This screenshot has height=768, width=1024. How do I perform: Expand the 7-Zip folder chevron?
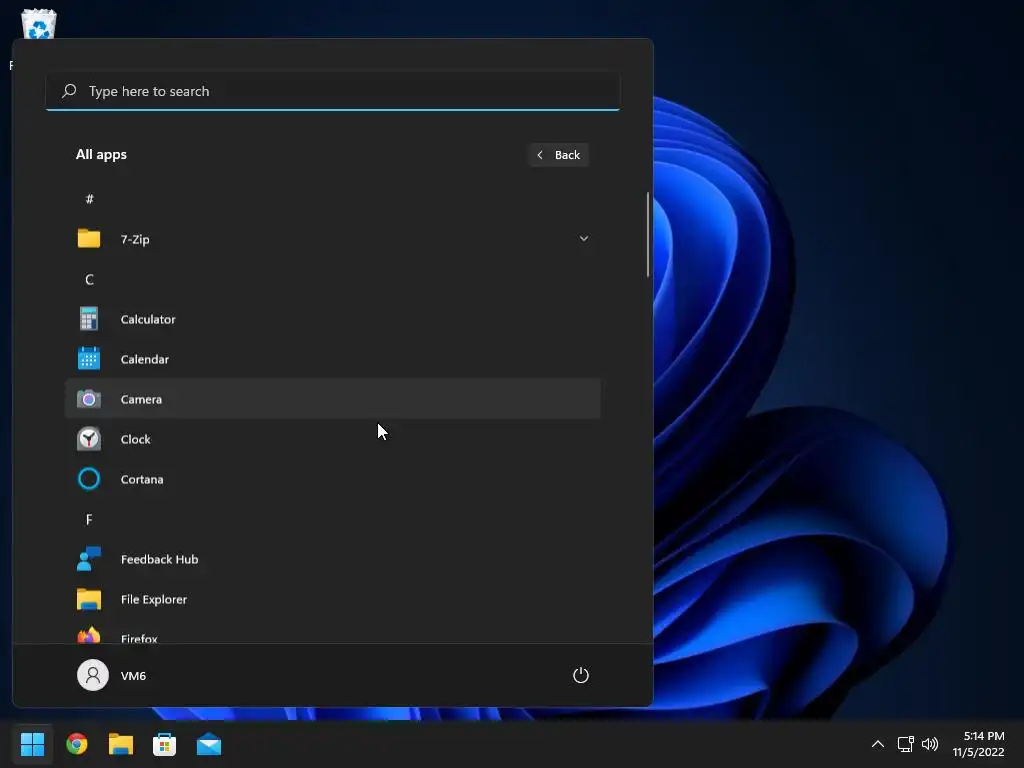pyautogui.click(x=583, y=238)
